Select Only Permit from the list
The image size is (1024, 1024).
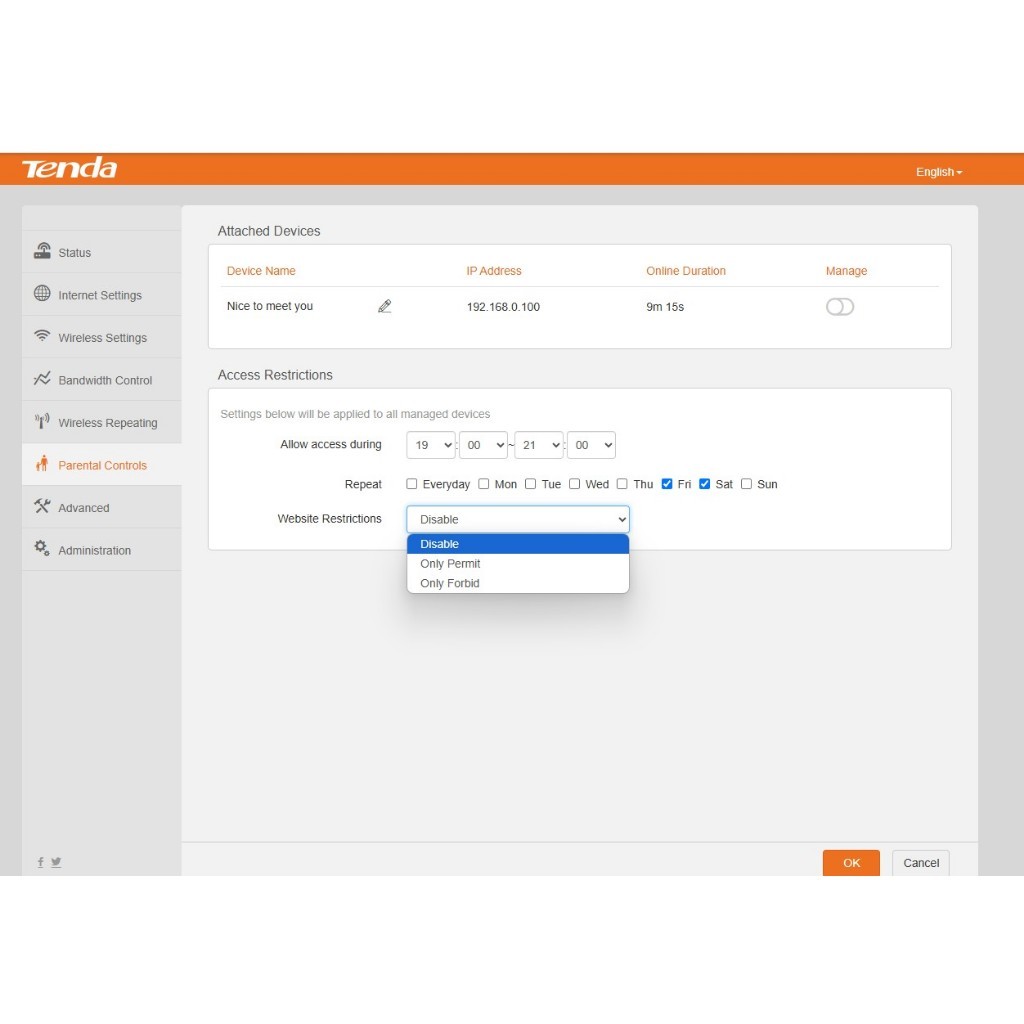451,564
